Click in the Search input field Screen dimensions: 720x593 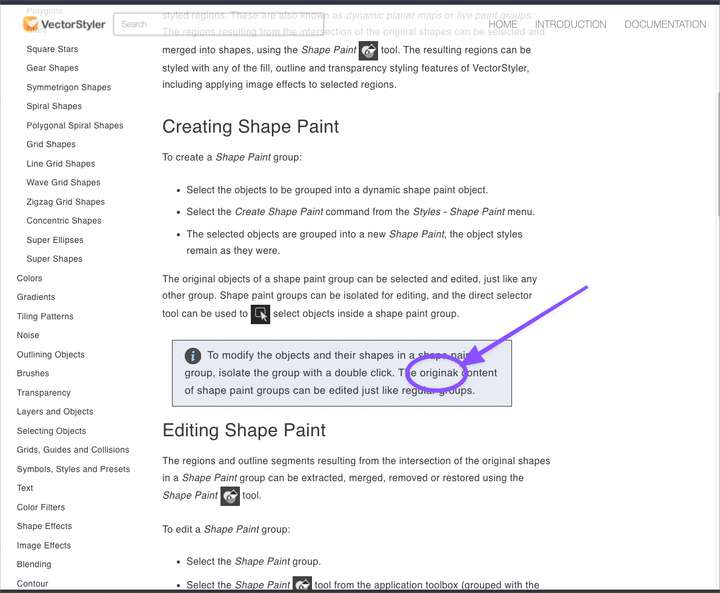click(x=160, y=24)
